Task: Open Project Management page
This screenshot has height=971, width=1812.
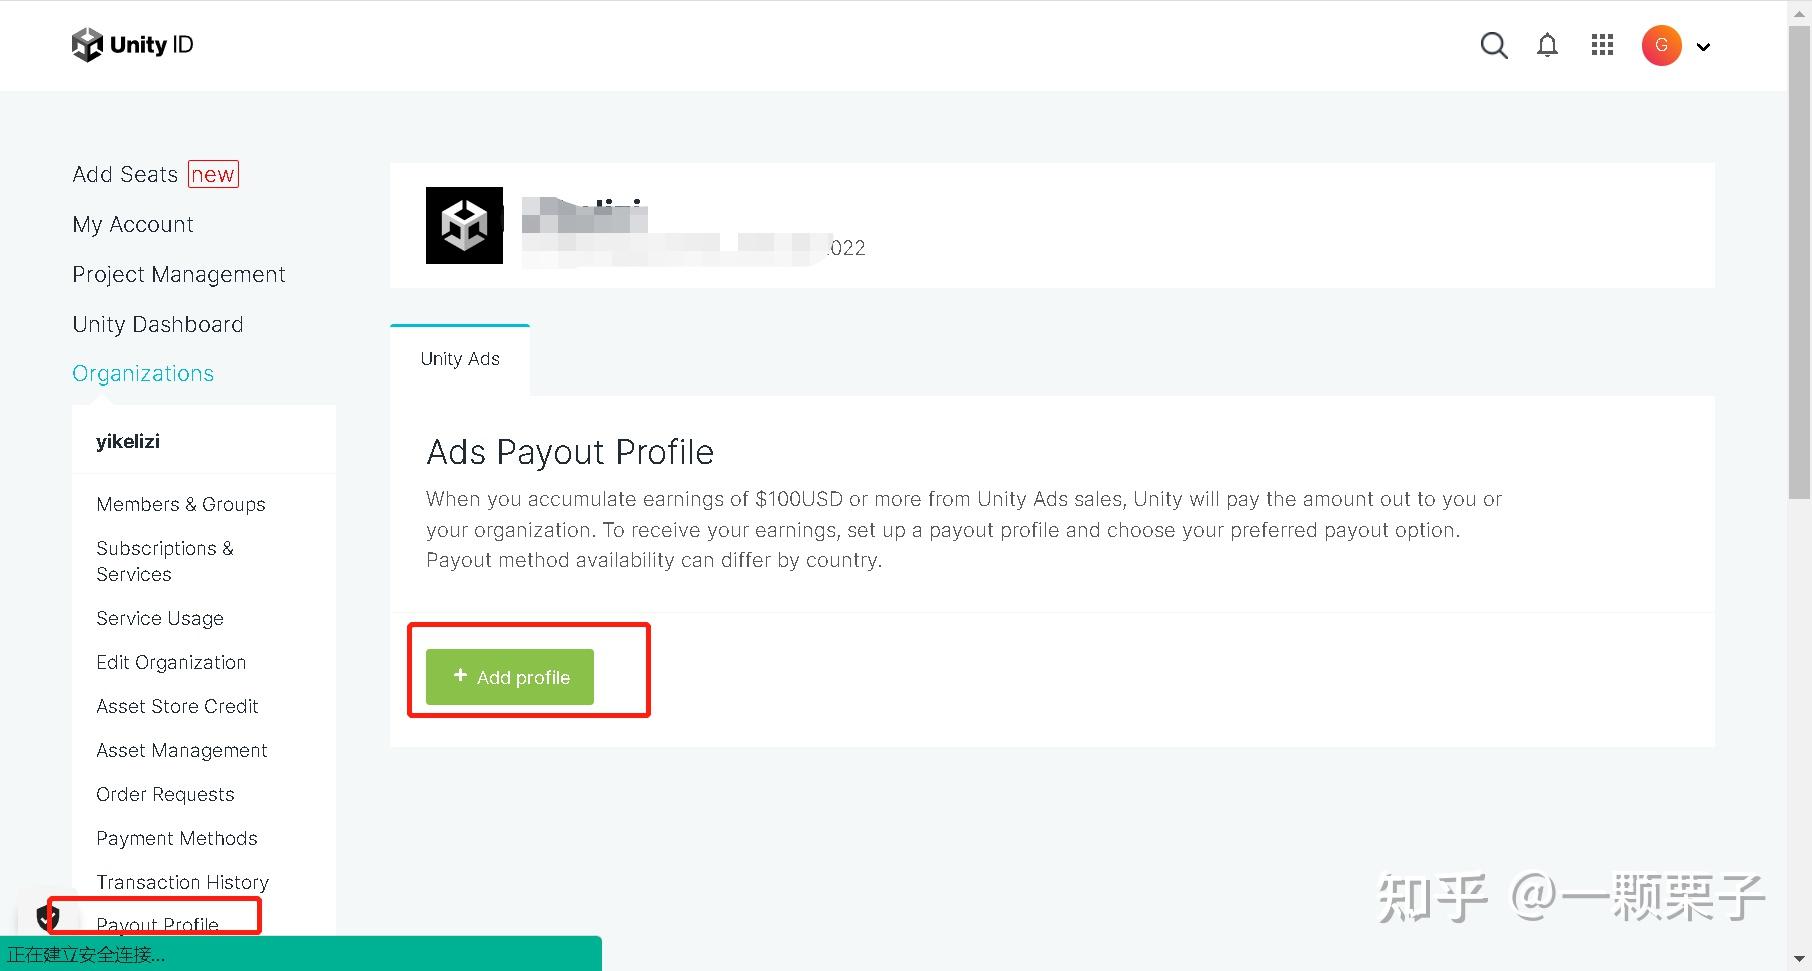Action: point(179,274)
